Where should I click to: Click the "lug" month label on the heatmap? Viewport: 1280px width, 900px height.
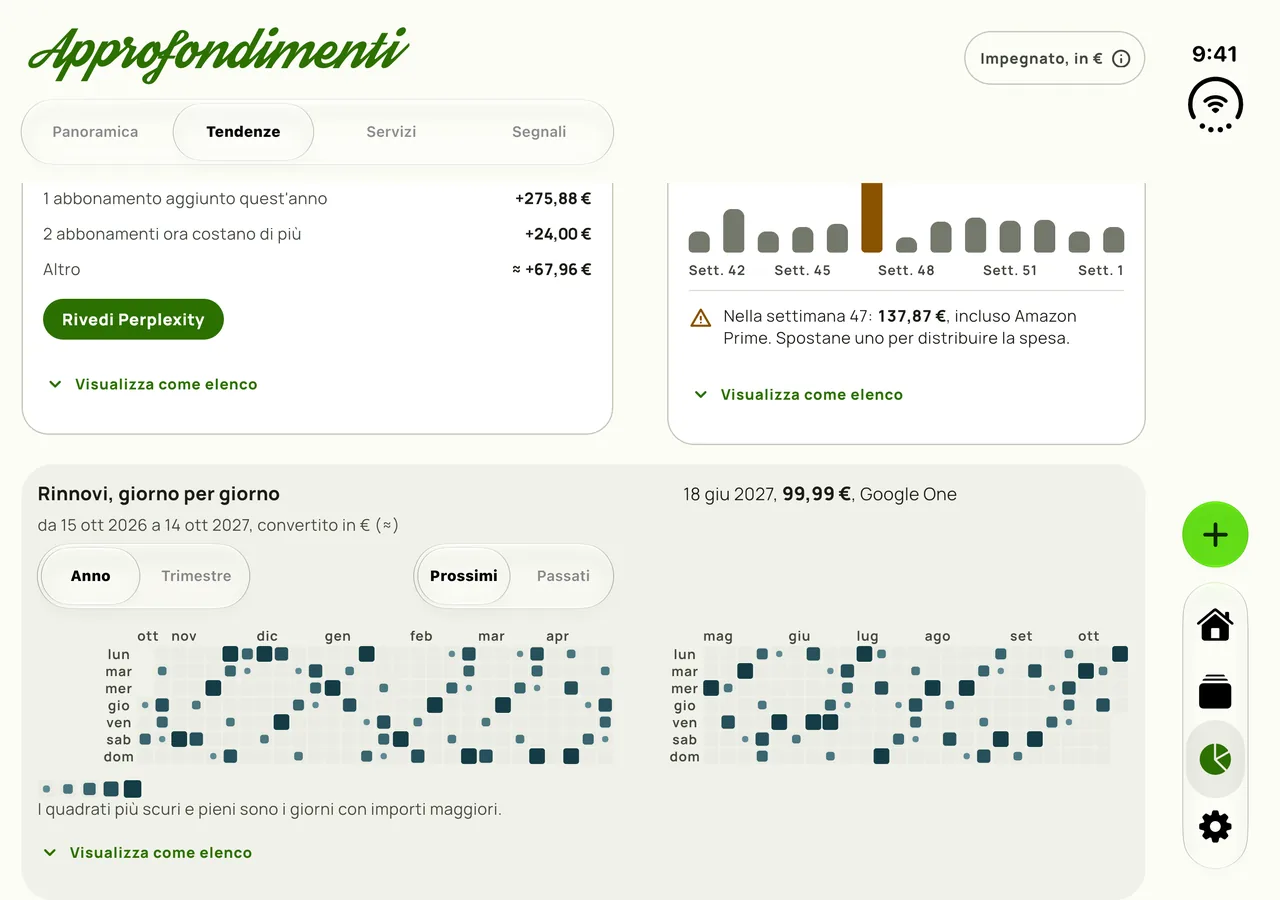[x=867, y=636]
